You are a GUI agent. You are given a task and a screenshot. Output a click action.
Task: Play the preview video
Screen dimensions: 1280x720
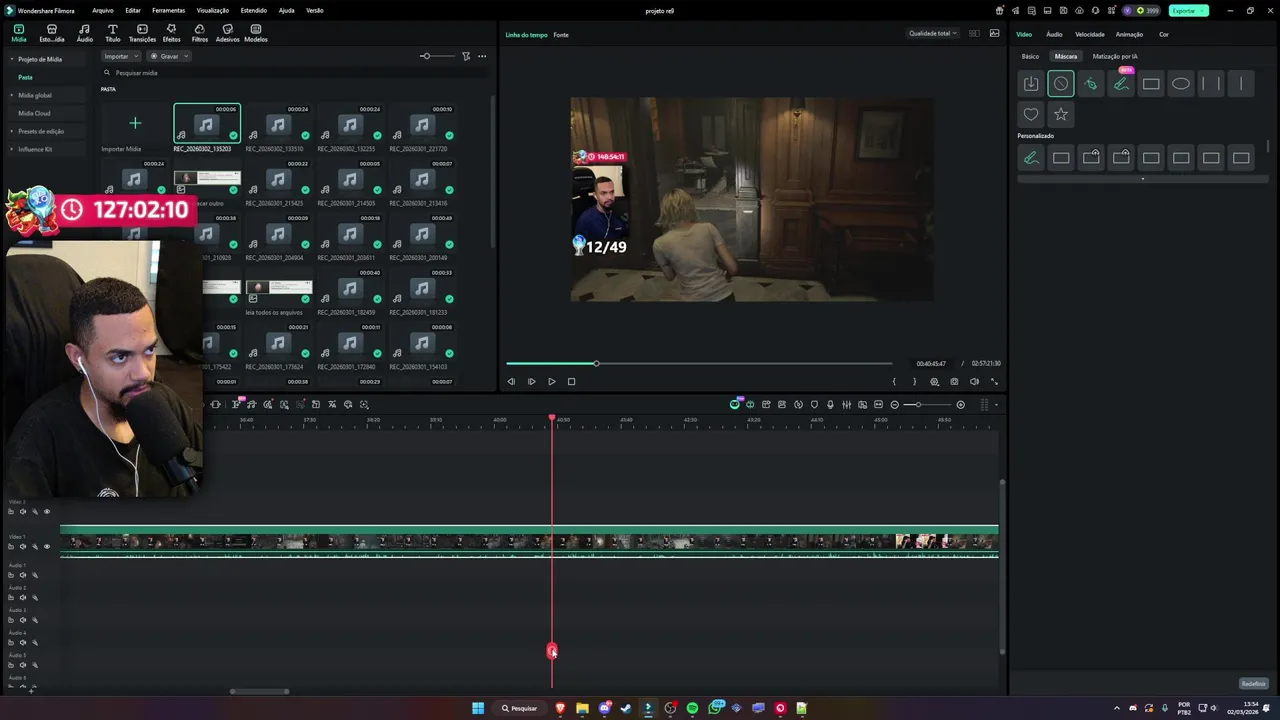click(x=551, y=381)
